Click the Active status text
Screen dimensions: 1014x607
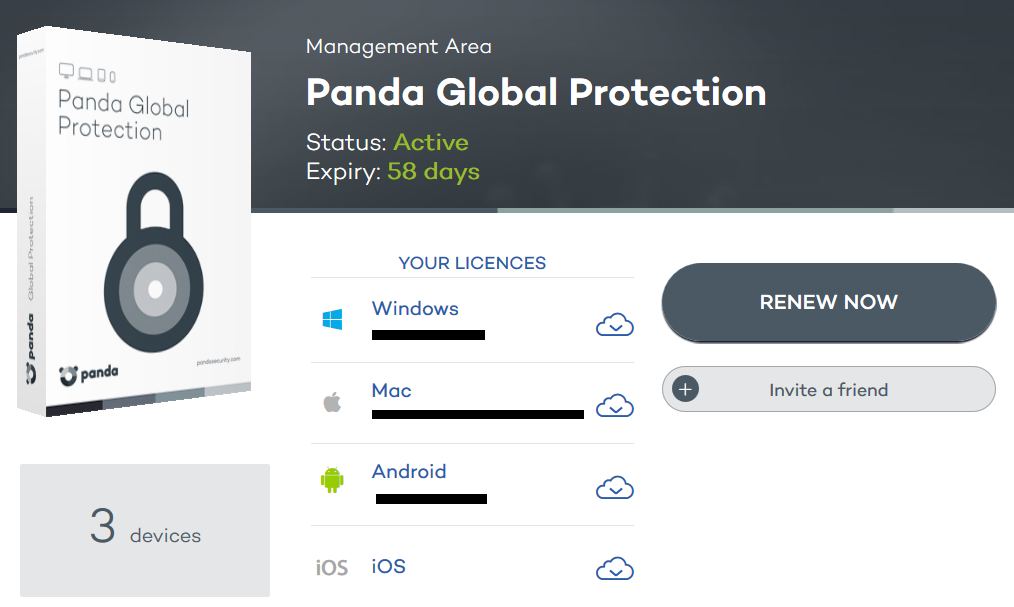(x=432, y=142)
